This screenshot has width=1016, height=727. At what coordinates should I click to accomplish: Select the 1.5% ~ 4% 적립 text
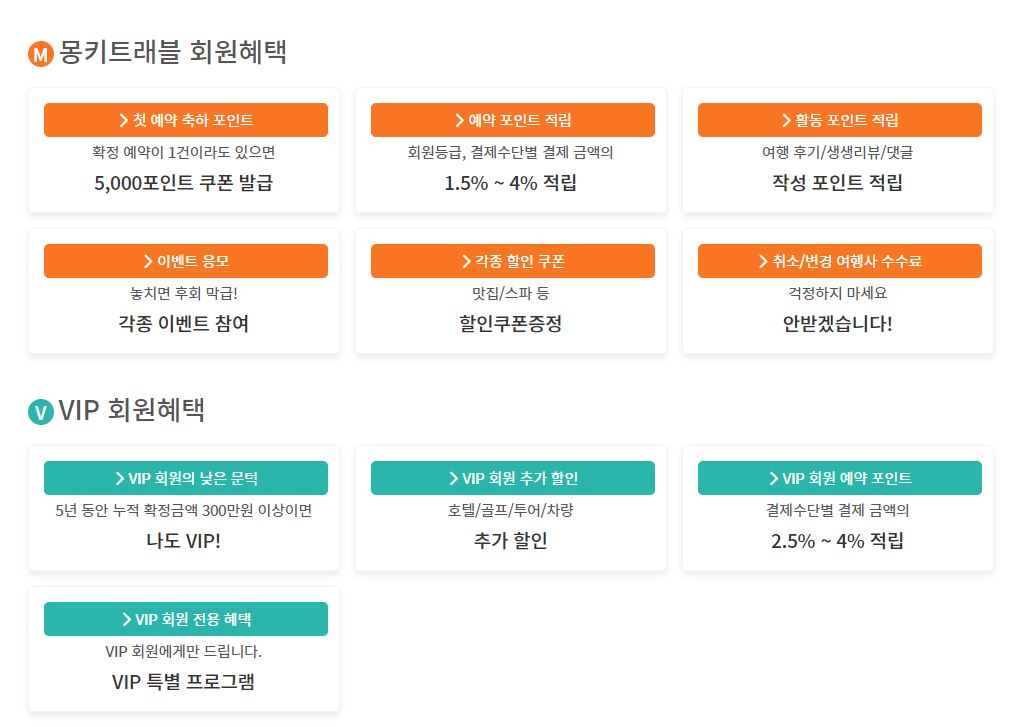click(x=511, y=183)
